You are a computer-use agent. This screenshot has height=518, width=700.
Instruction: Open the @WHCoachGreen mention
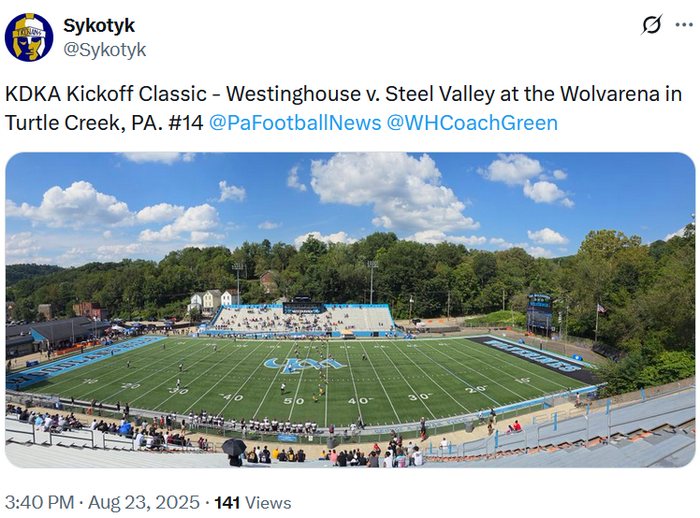tap(472, 123)
